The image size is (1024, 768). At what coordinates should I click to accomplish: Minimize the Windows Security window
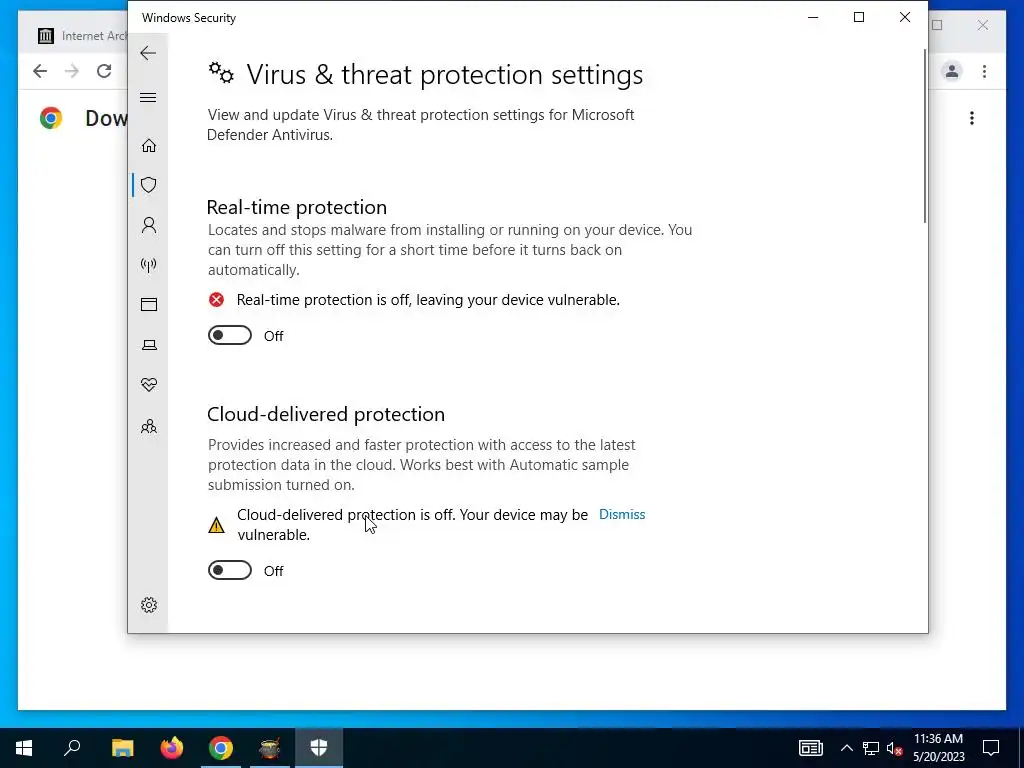click(x=813, y=18)
